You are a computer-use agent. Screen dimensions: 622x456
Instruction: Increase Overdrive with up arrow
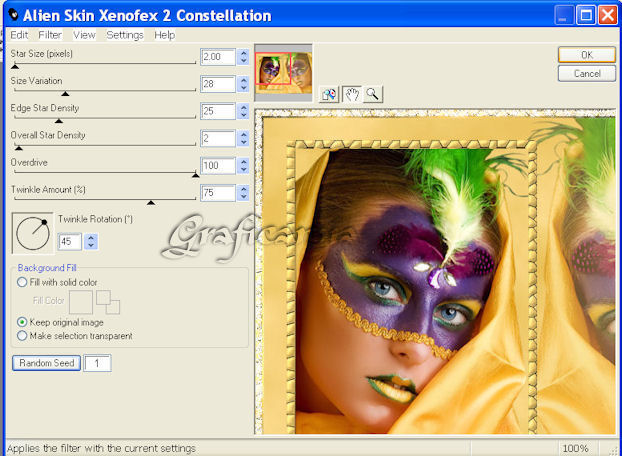(x=243, y=162)
